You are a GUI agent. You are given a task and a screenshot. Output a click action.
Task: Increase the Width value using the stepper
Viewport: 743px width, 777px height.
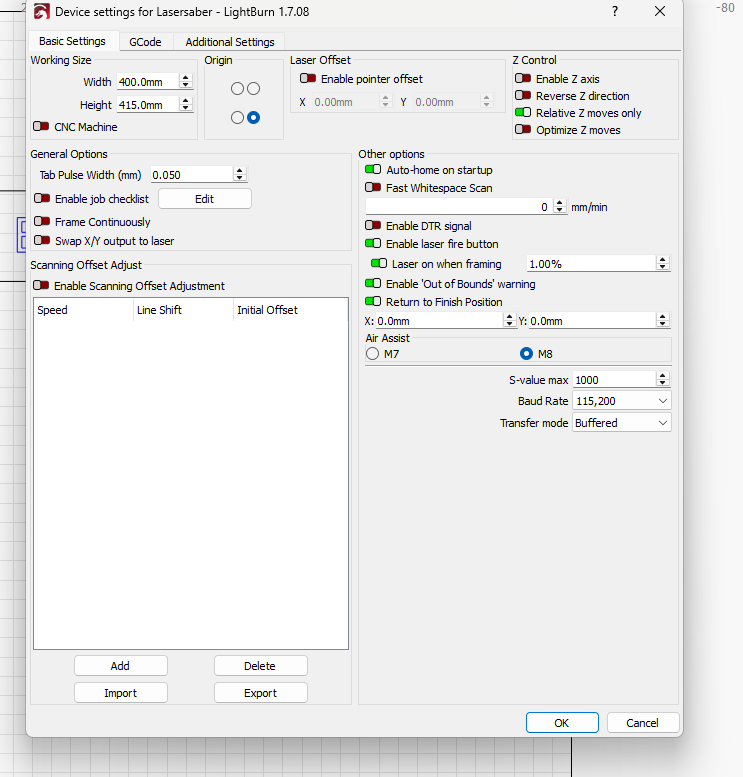(x=186, y=78)
